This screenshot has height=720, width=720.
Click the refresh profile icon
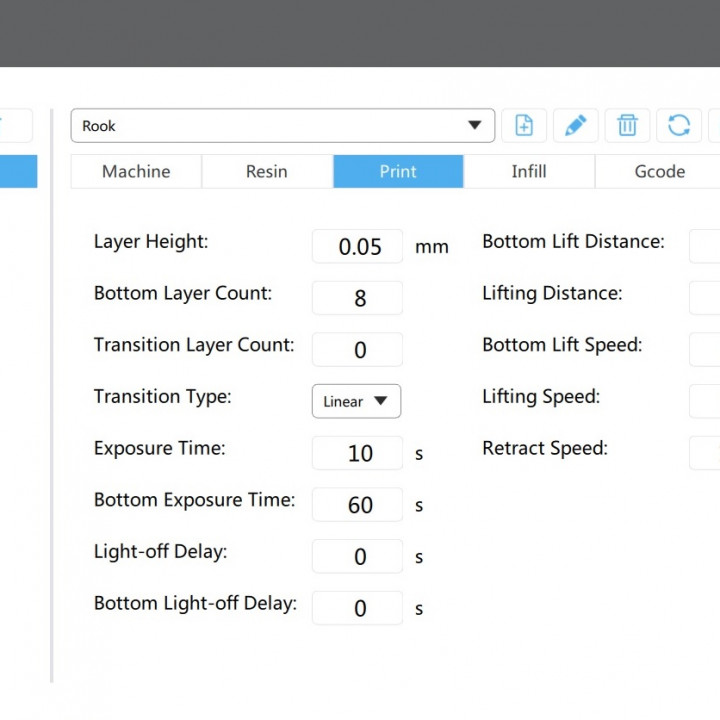click(679, 126)
